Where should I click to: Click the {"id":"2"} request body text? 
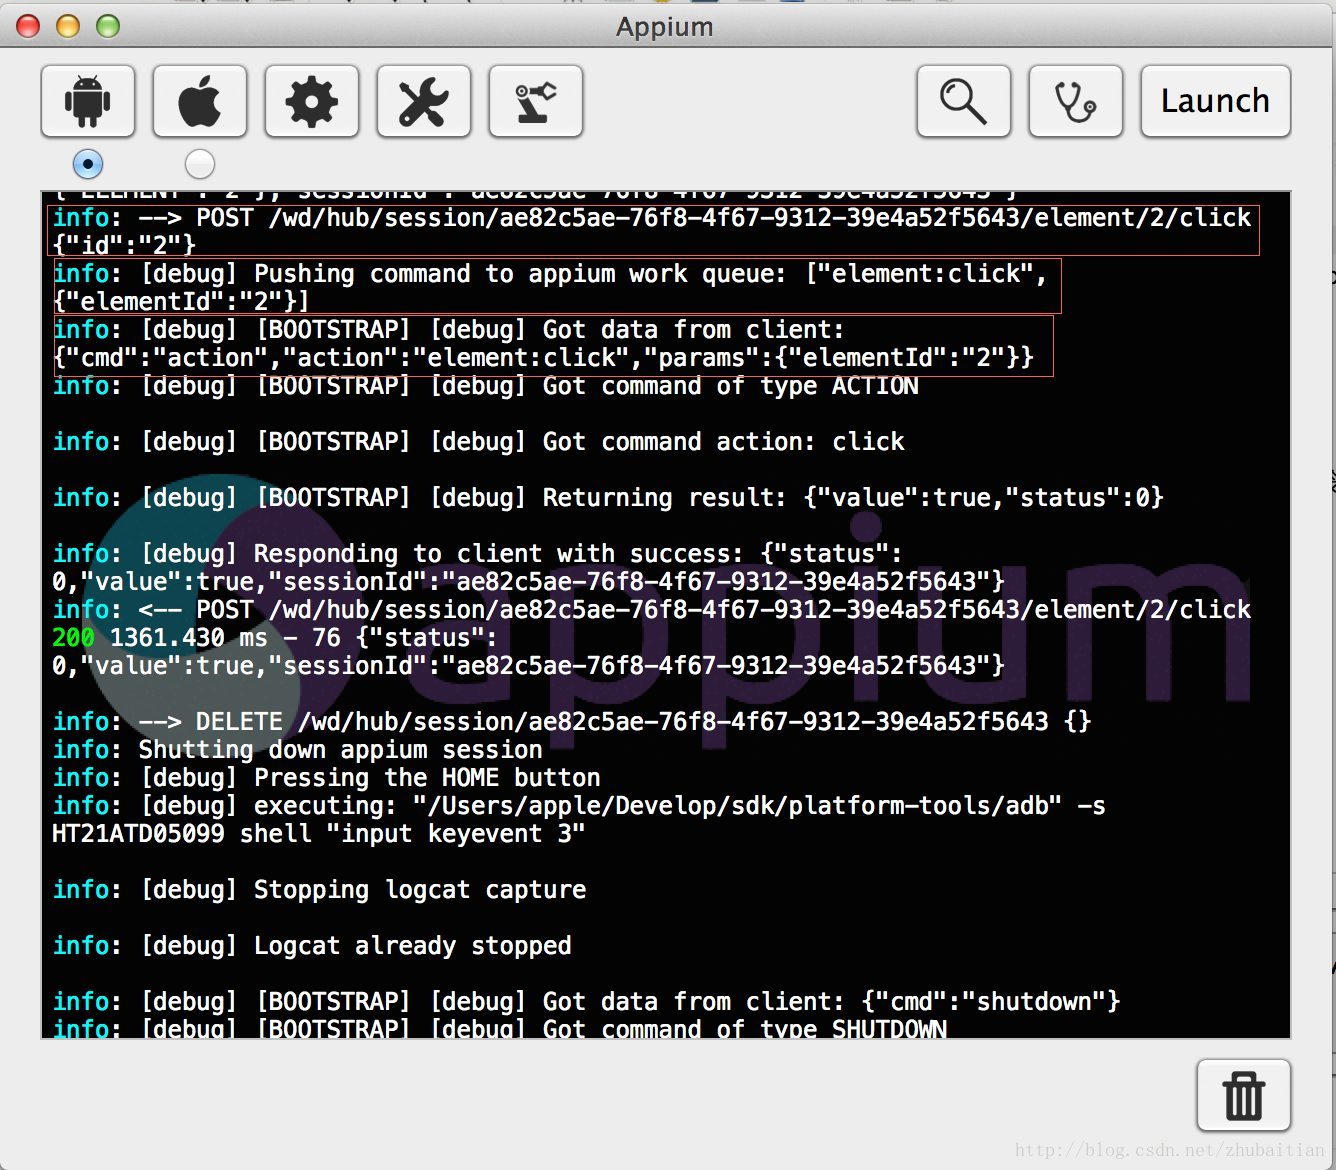click(124, 245)
